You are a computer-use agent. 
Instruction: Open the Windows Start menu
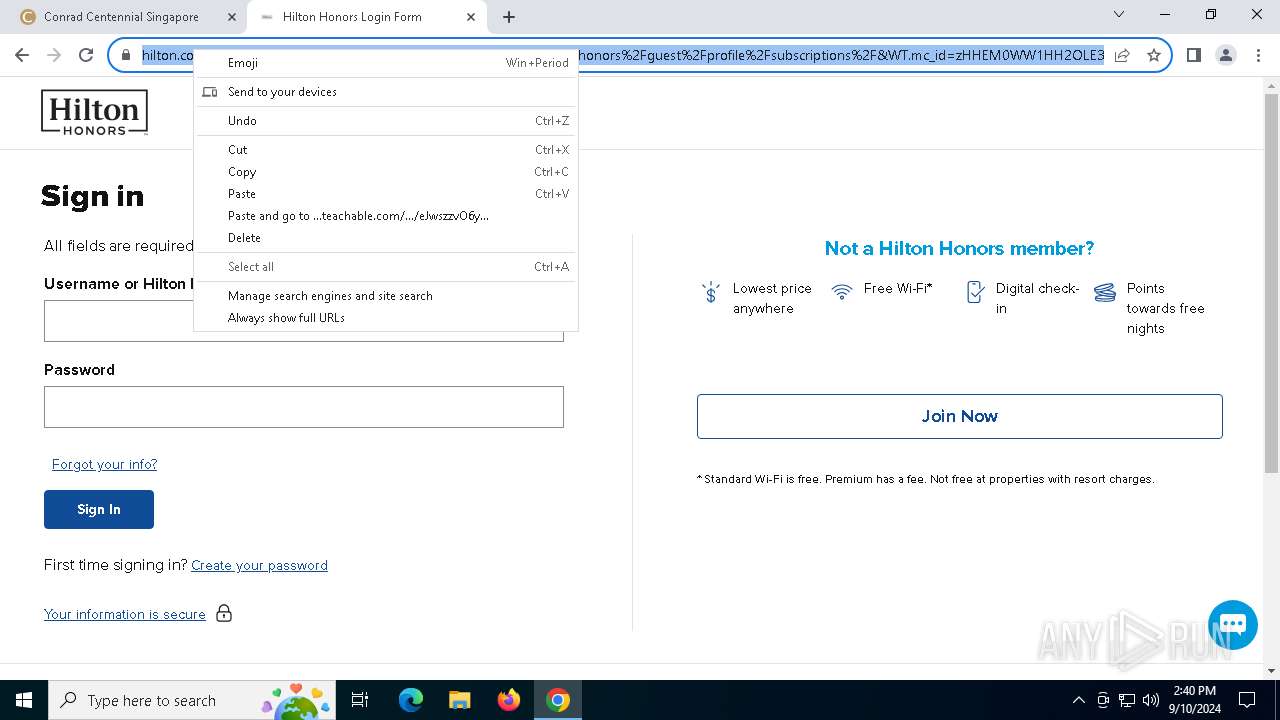(24, 700)
